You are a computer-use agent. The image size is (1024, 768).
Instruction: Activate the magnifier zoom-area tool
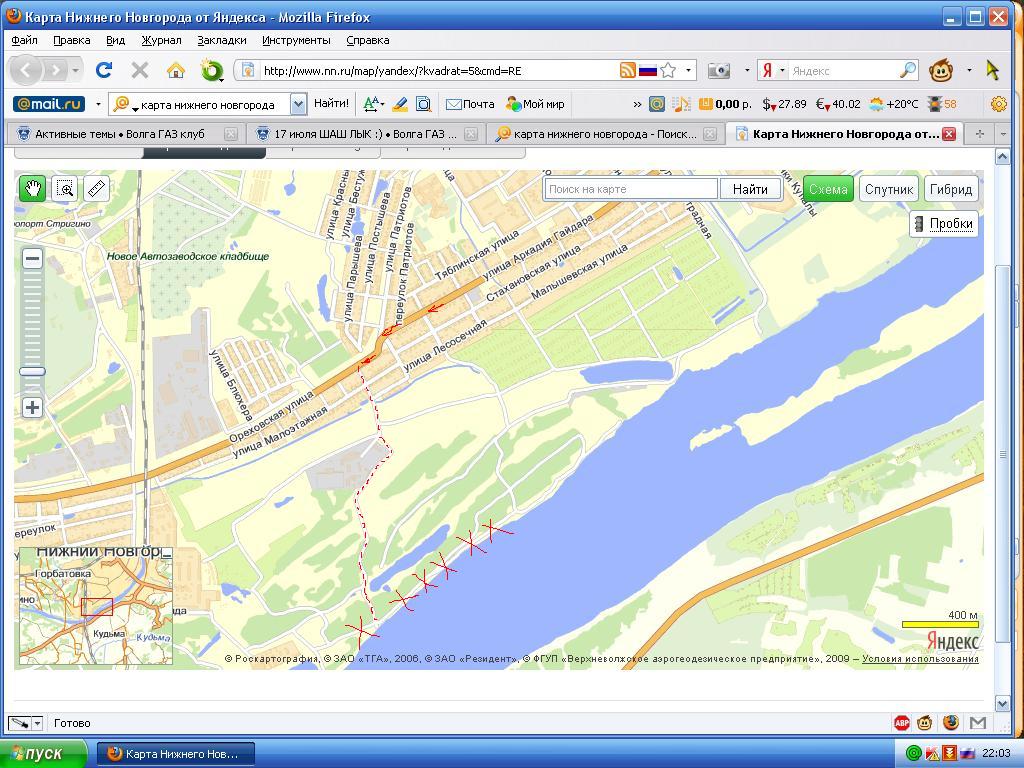tap(65, 188)
